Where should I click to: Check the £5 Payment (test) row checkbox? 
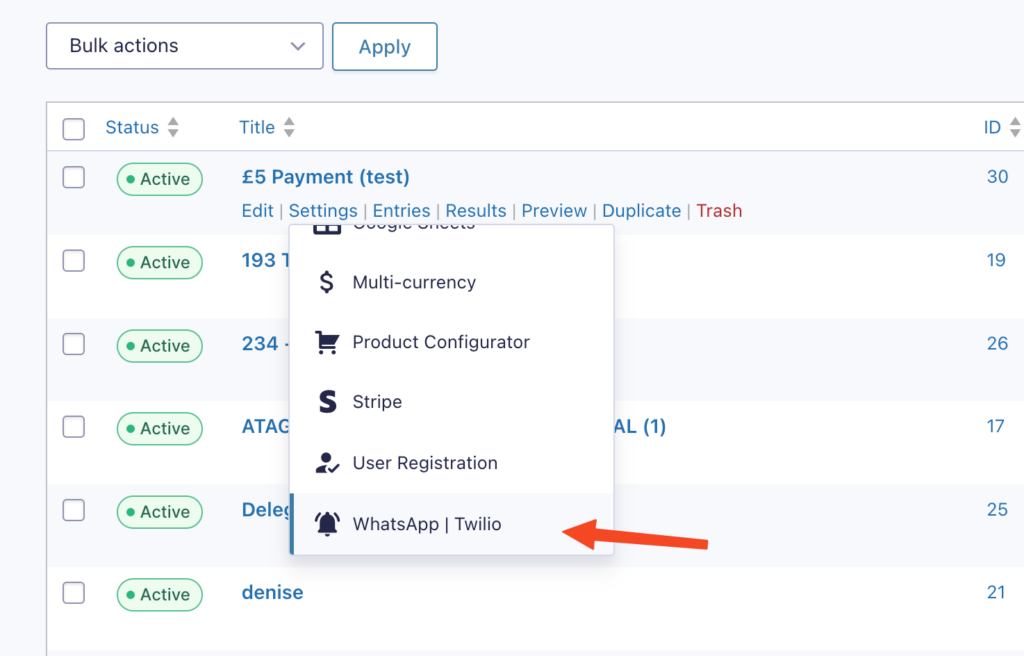(74, 178)
